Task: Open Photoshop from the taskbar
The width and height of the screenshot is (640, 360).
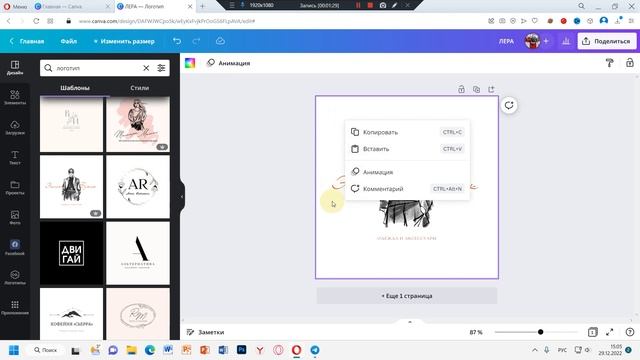Action: click(x=242, y=350)
